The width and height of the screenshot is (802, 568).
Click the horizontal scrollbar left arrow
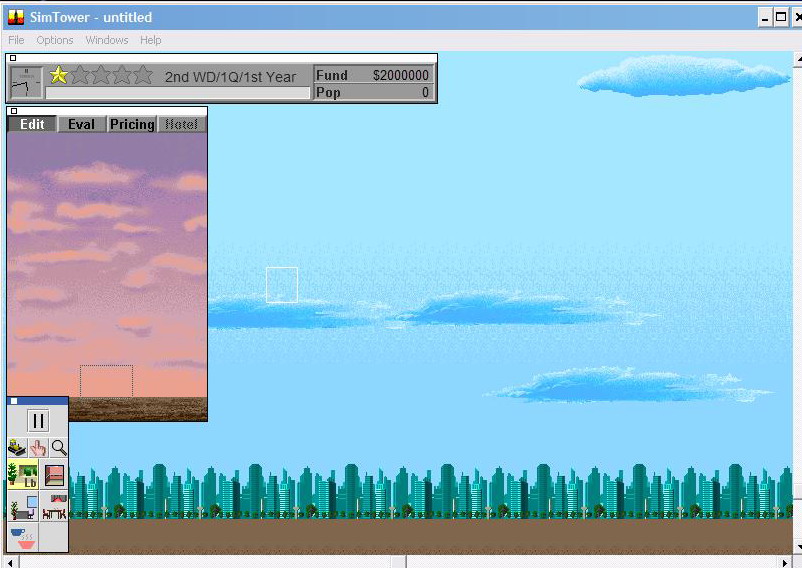(x=10, y=563)
